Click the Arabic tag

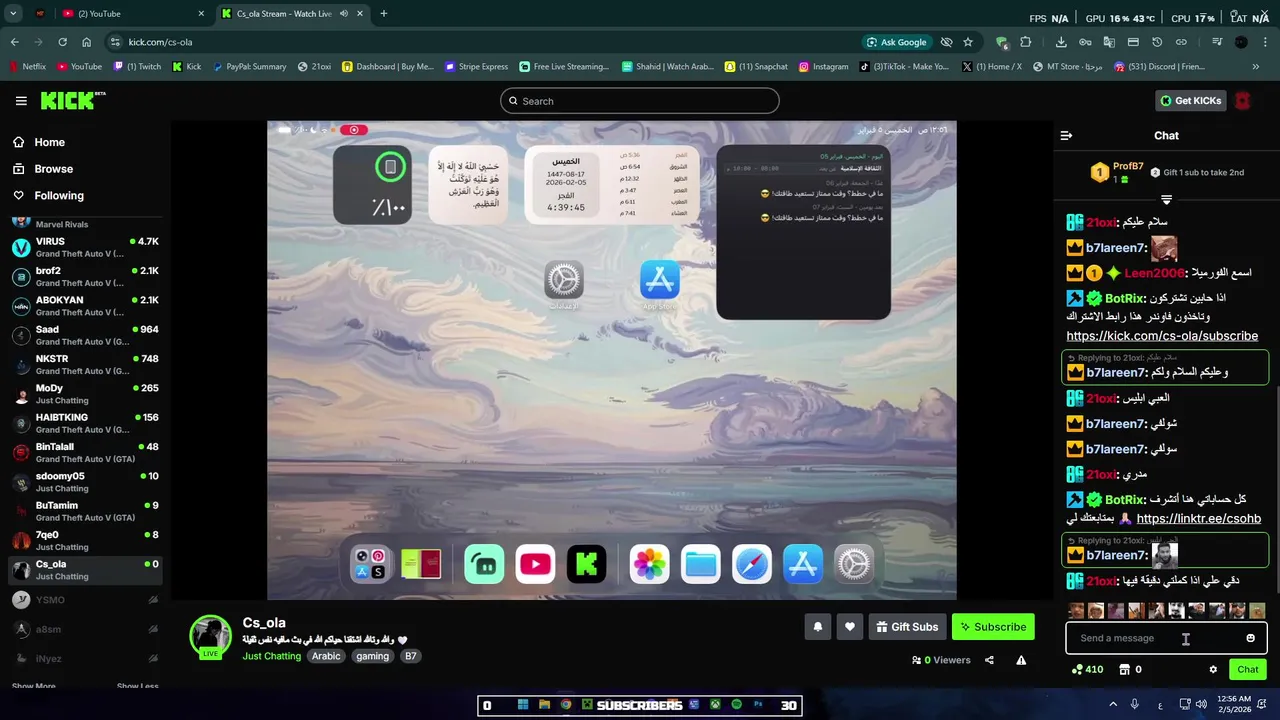tap(326, 656)
